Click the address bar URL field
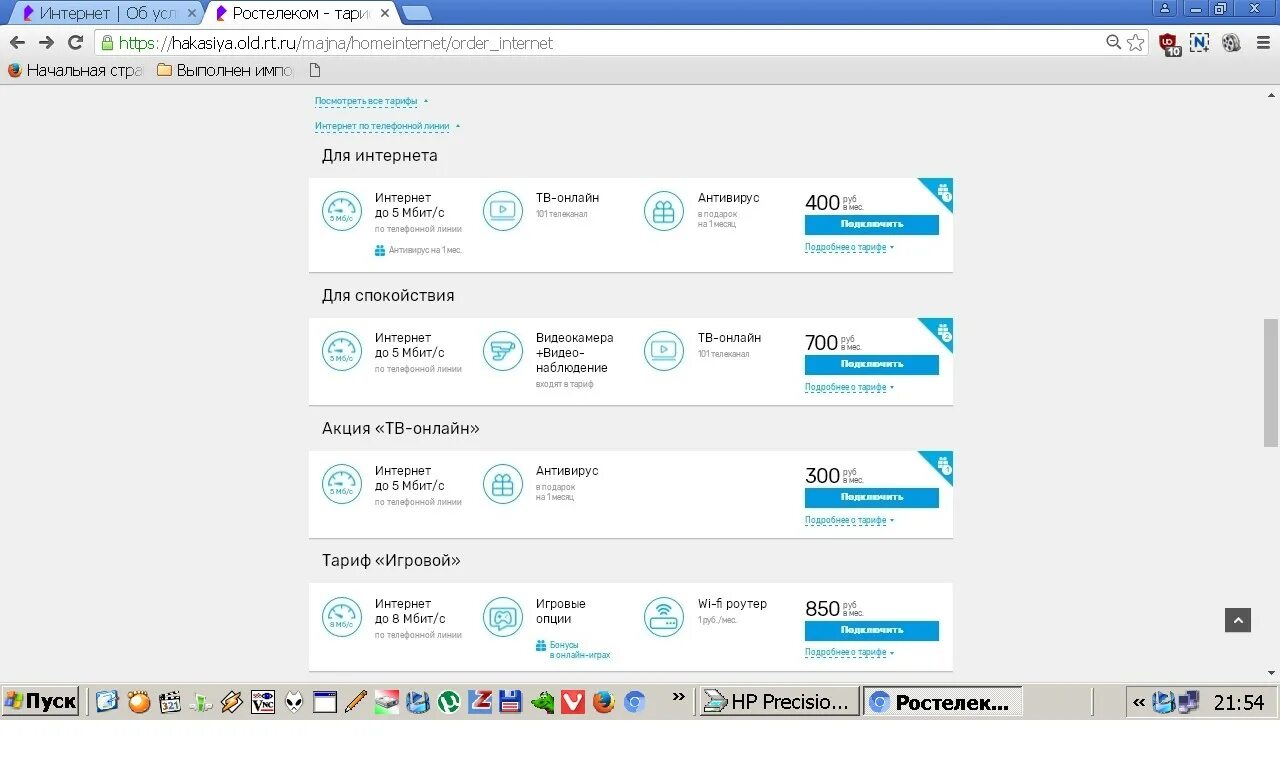This screenshot has width=1280, height=768. click(x=600, y=43)
